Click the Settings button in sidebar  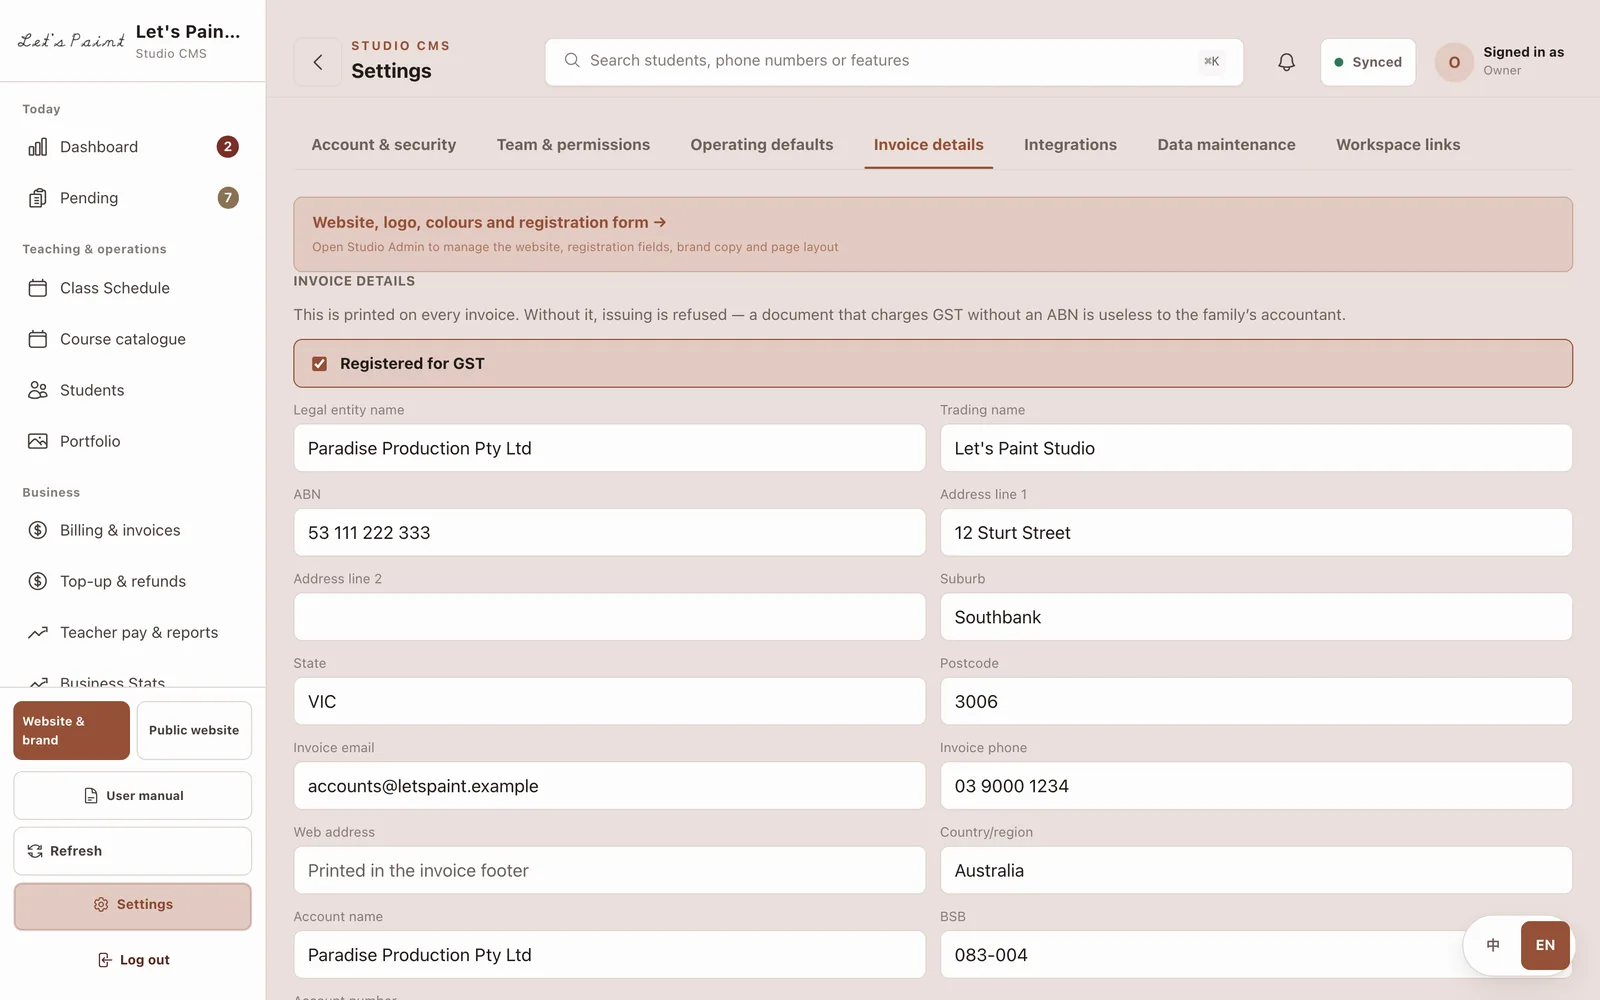pos(133,906)
